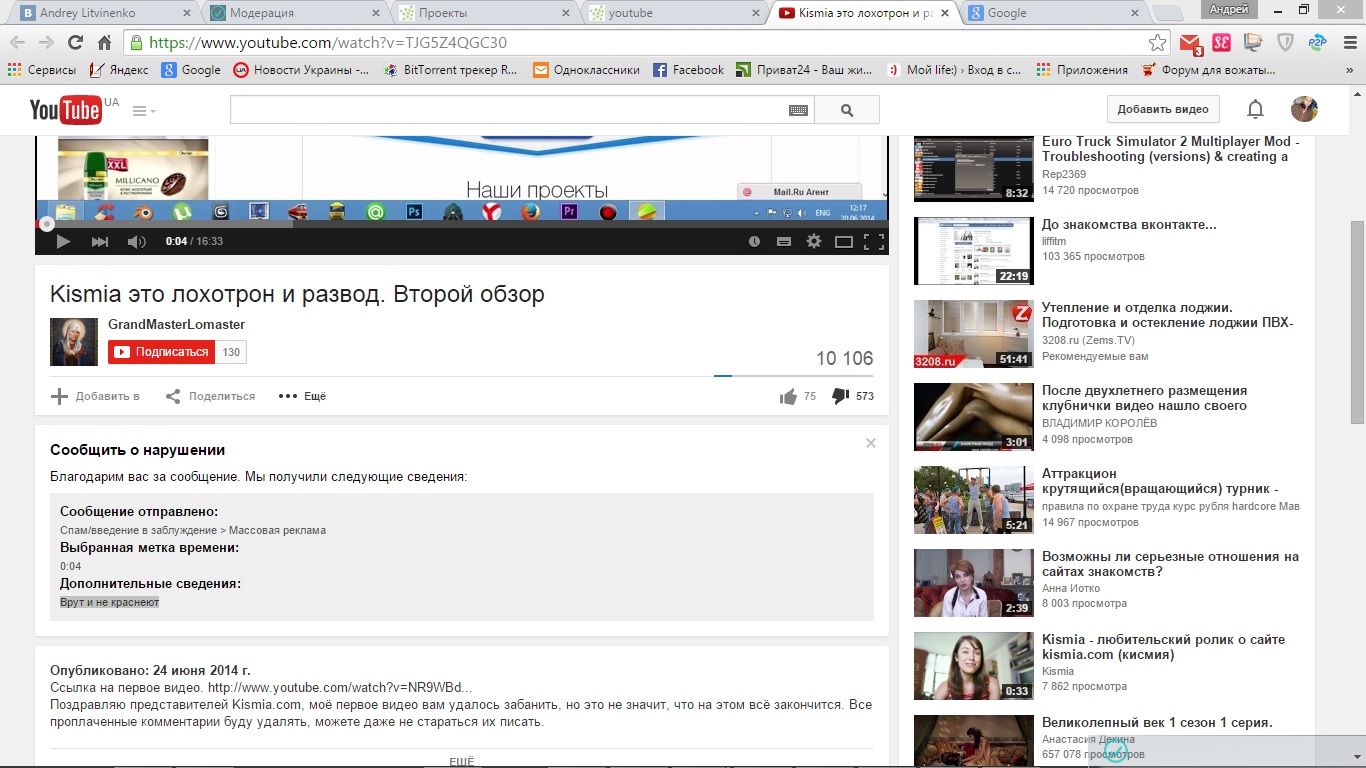
Task: Click the address bar URL
Action: tap(328, 43)
